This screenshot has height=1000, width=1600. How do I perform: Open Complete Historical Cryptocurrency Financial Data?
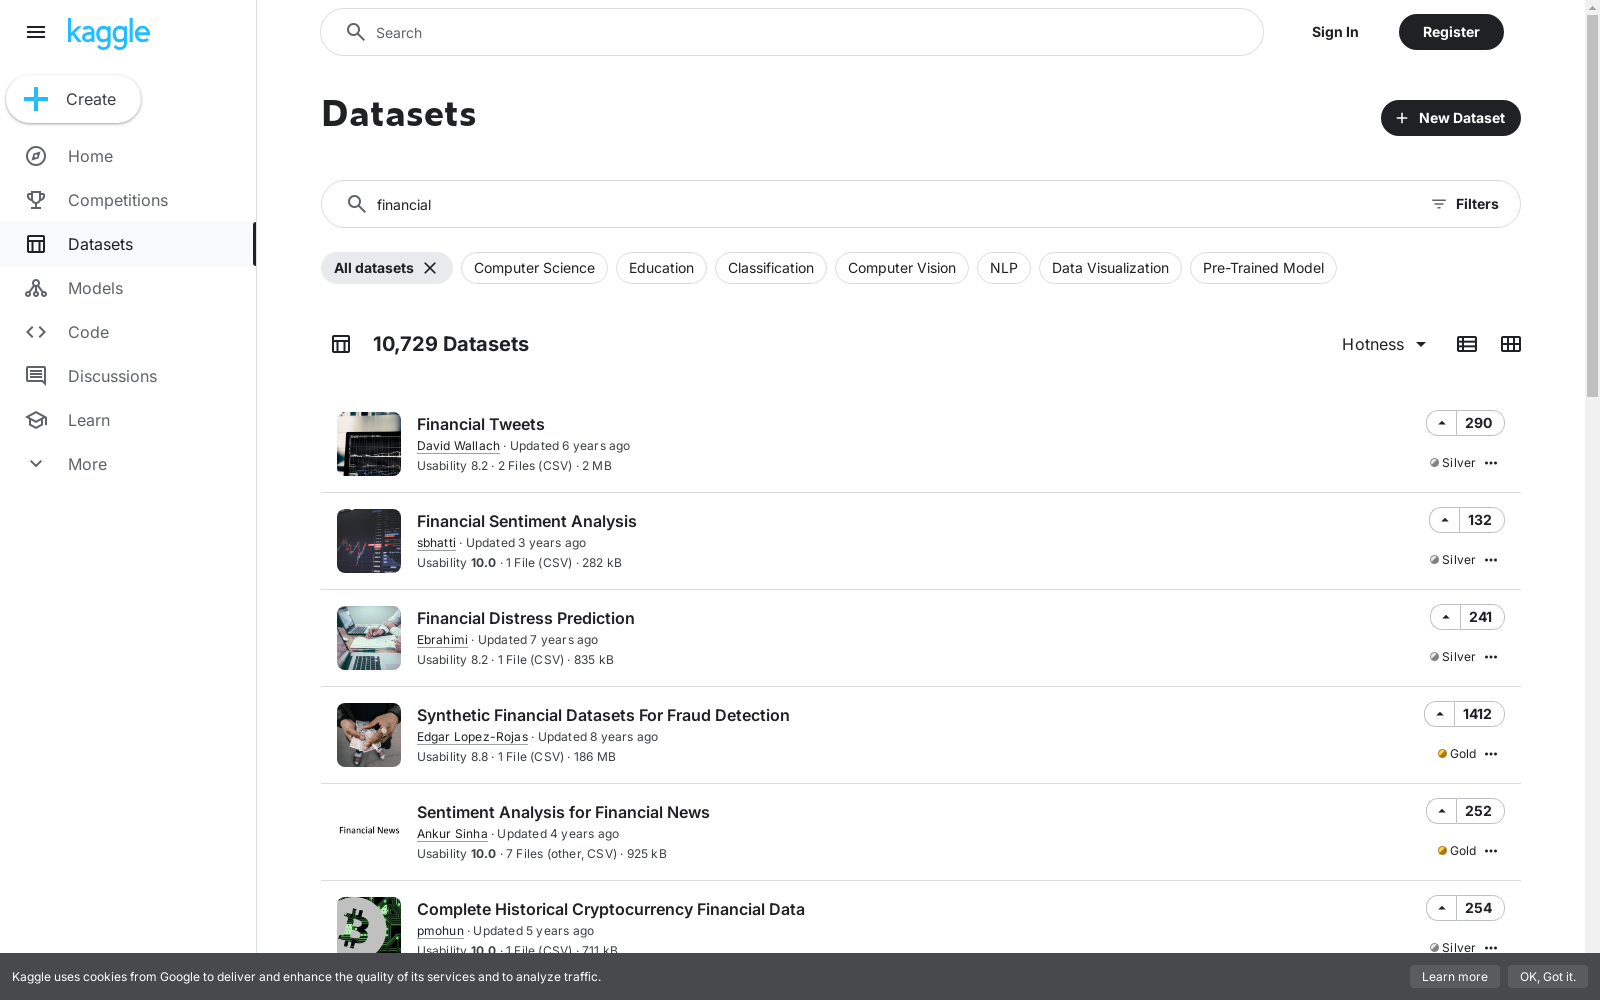point(610,909)
